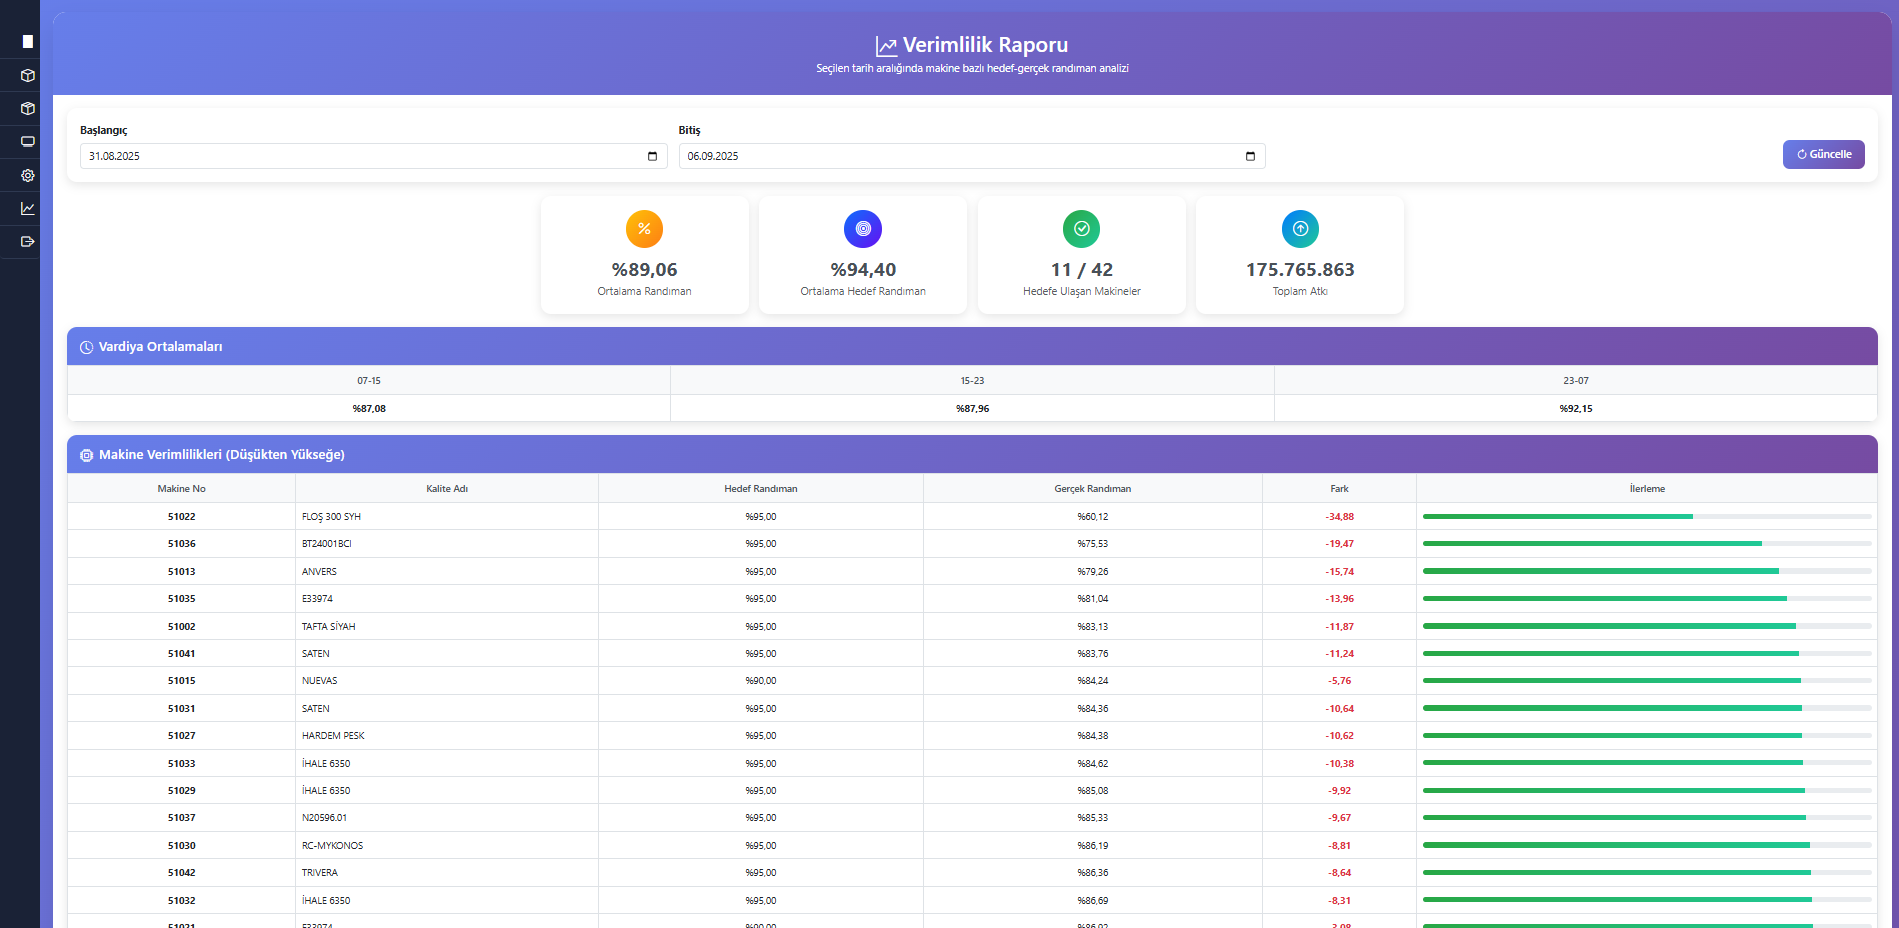Click the Gerçek Randıman column header
Viewport: 1899px width, 928px height.
(1092, 489)
